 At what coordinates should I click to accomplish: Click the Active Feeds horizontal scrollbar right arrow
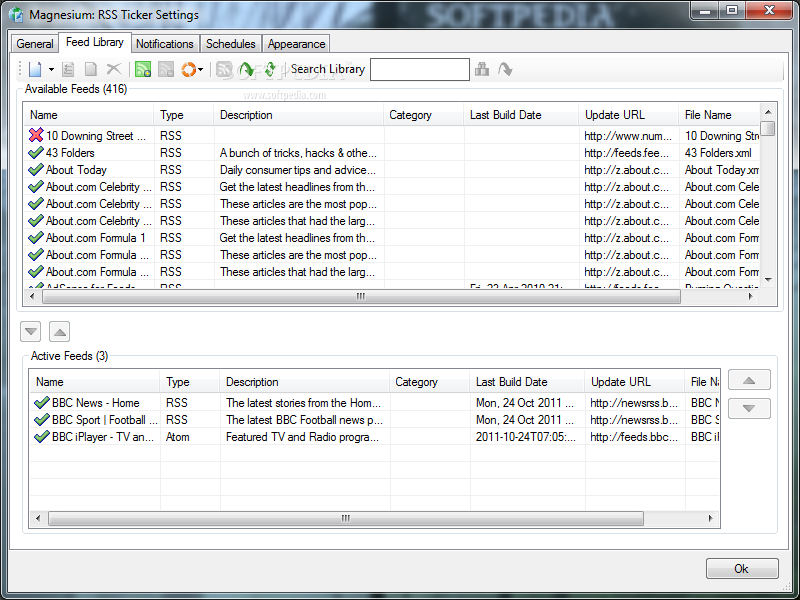point(710,518)
